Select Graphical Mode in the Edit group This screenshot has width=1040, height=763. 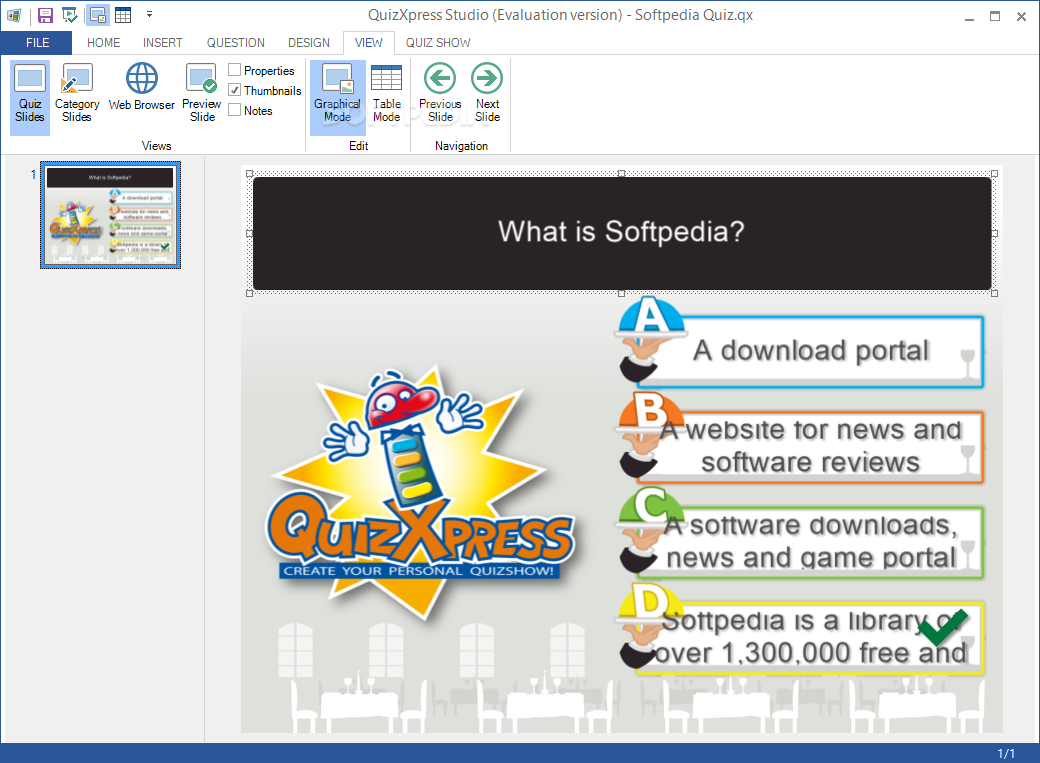(x=338, y=98)
